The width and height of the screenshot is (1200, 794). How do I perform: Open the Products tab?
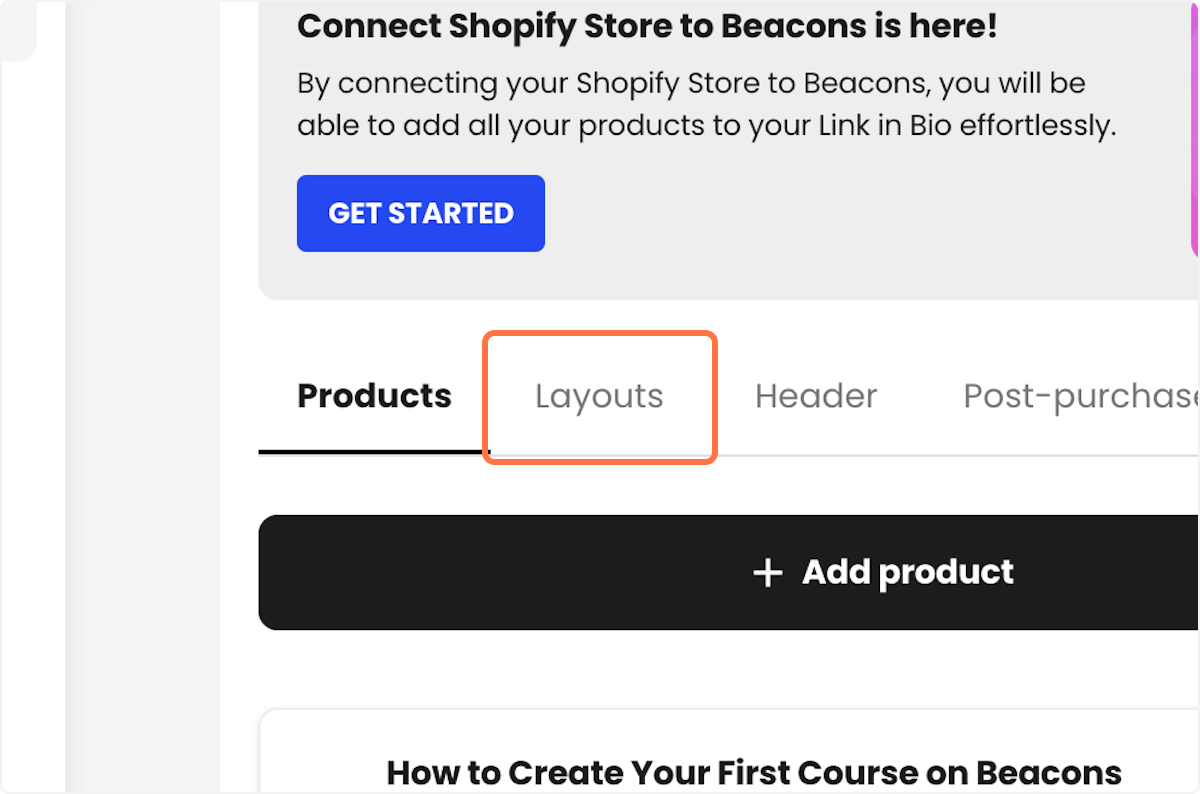373,396
